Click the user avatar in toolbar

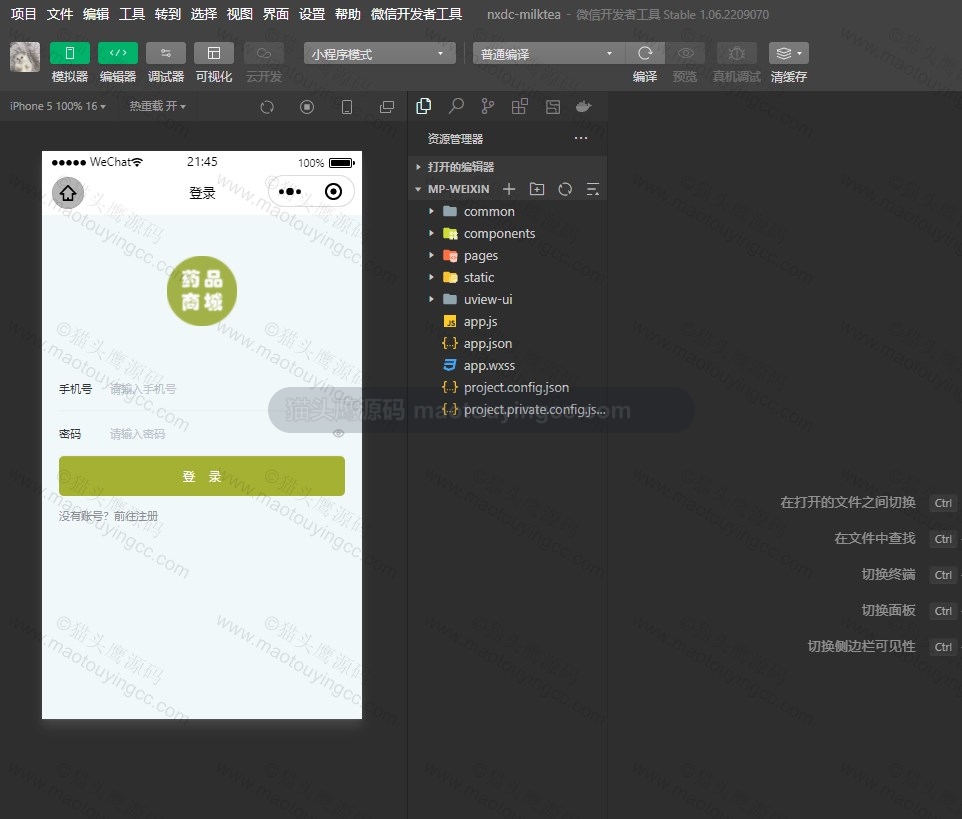(25, 57)
